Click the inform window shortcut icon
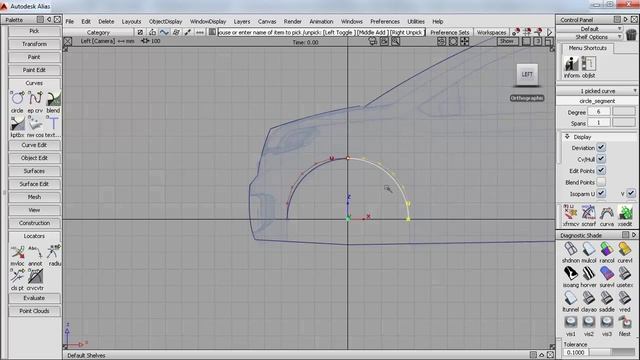Viewport: 640px width, 360px height. pos(571,64)
